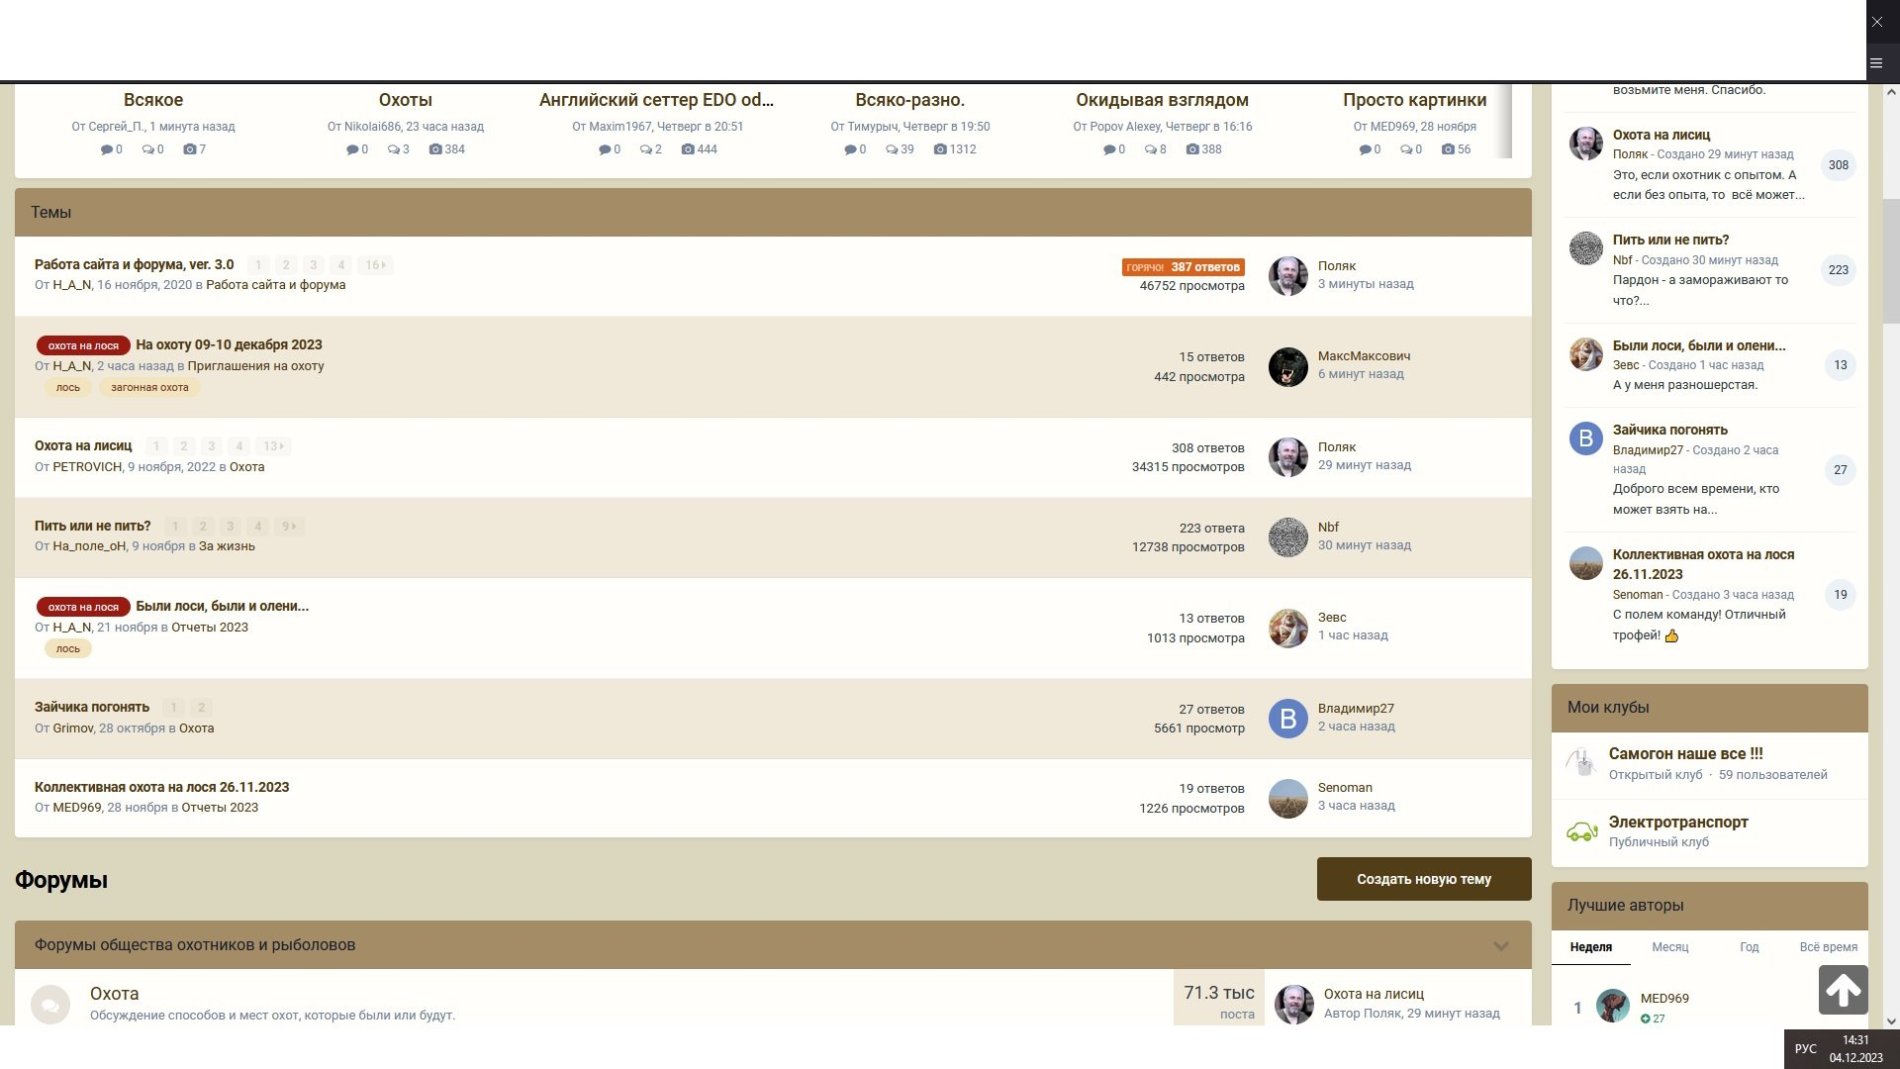This screenshot has width=1900, height=1069.
Task: Click the РУС language indicator in taskbar
Action: coord(1805,1049)
